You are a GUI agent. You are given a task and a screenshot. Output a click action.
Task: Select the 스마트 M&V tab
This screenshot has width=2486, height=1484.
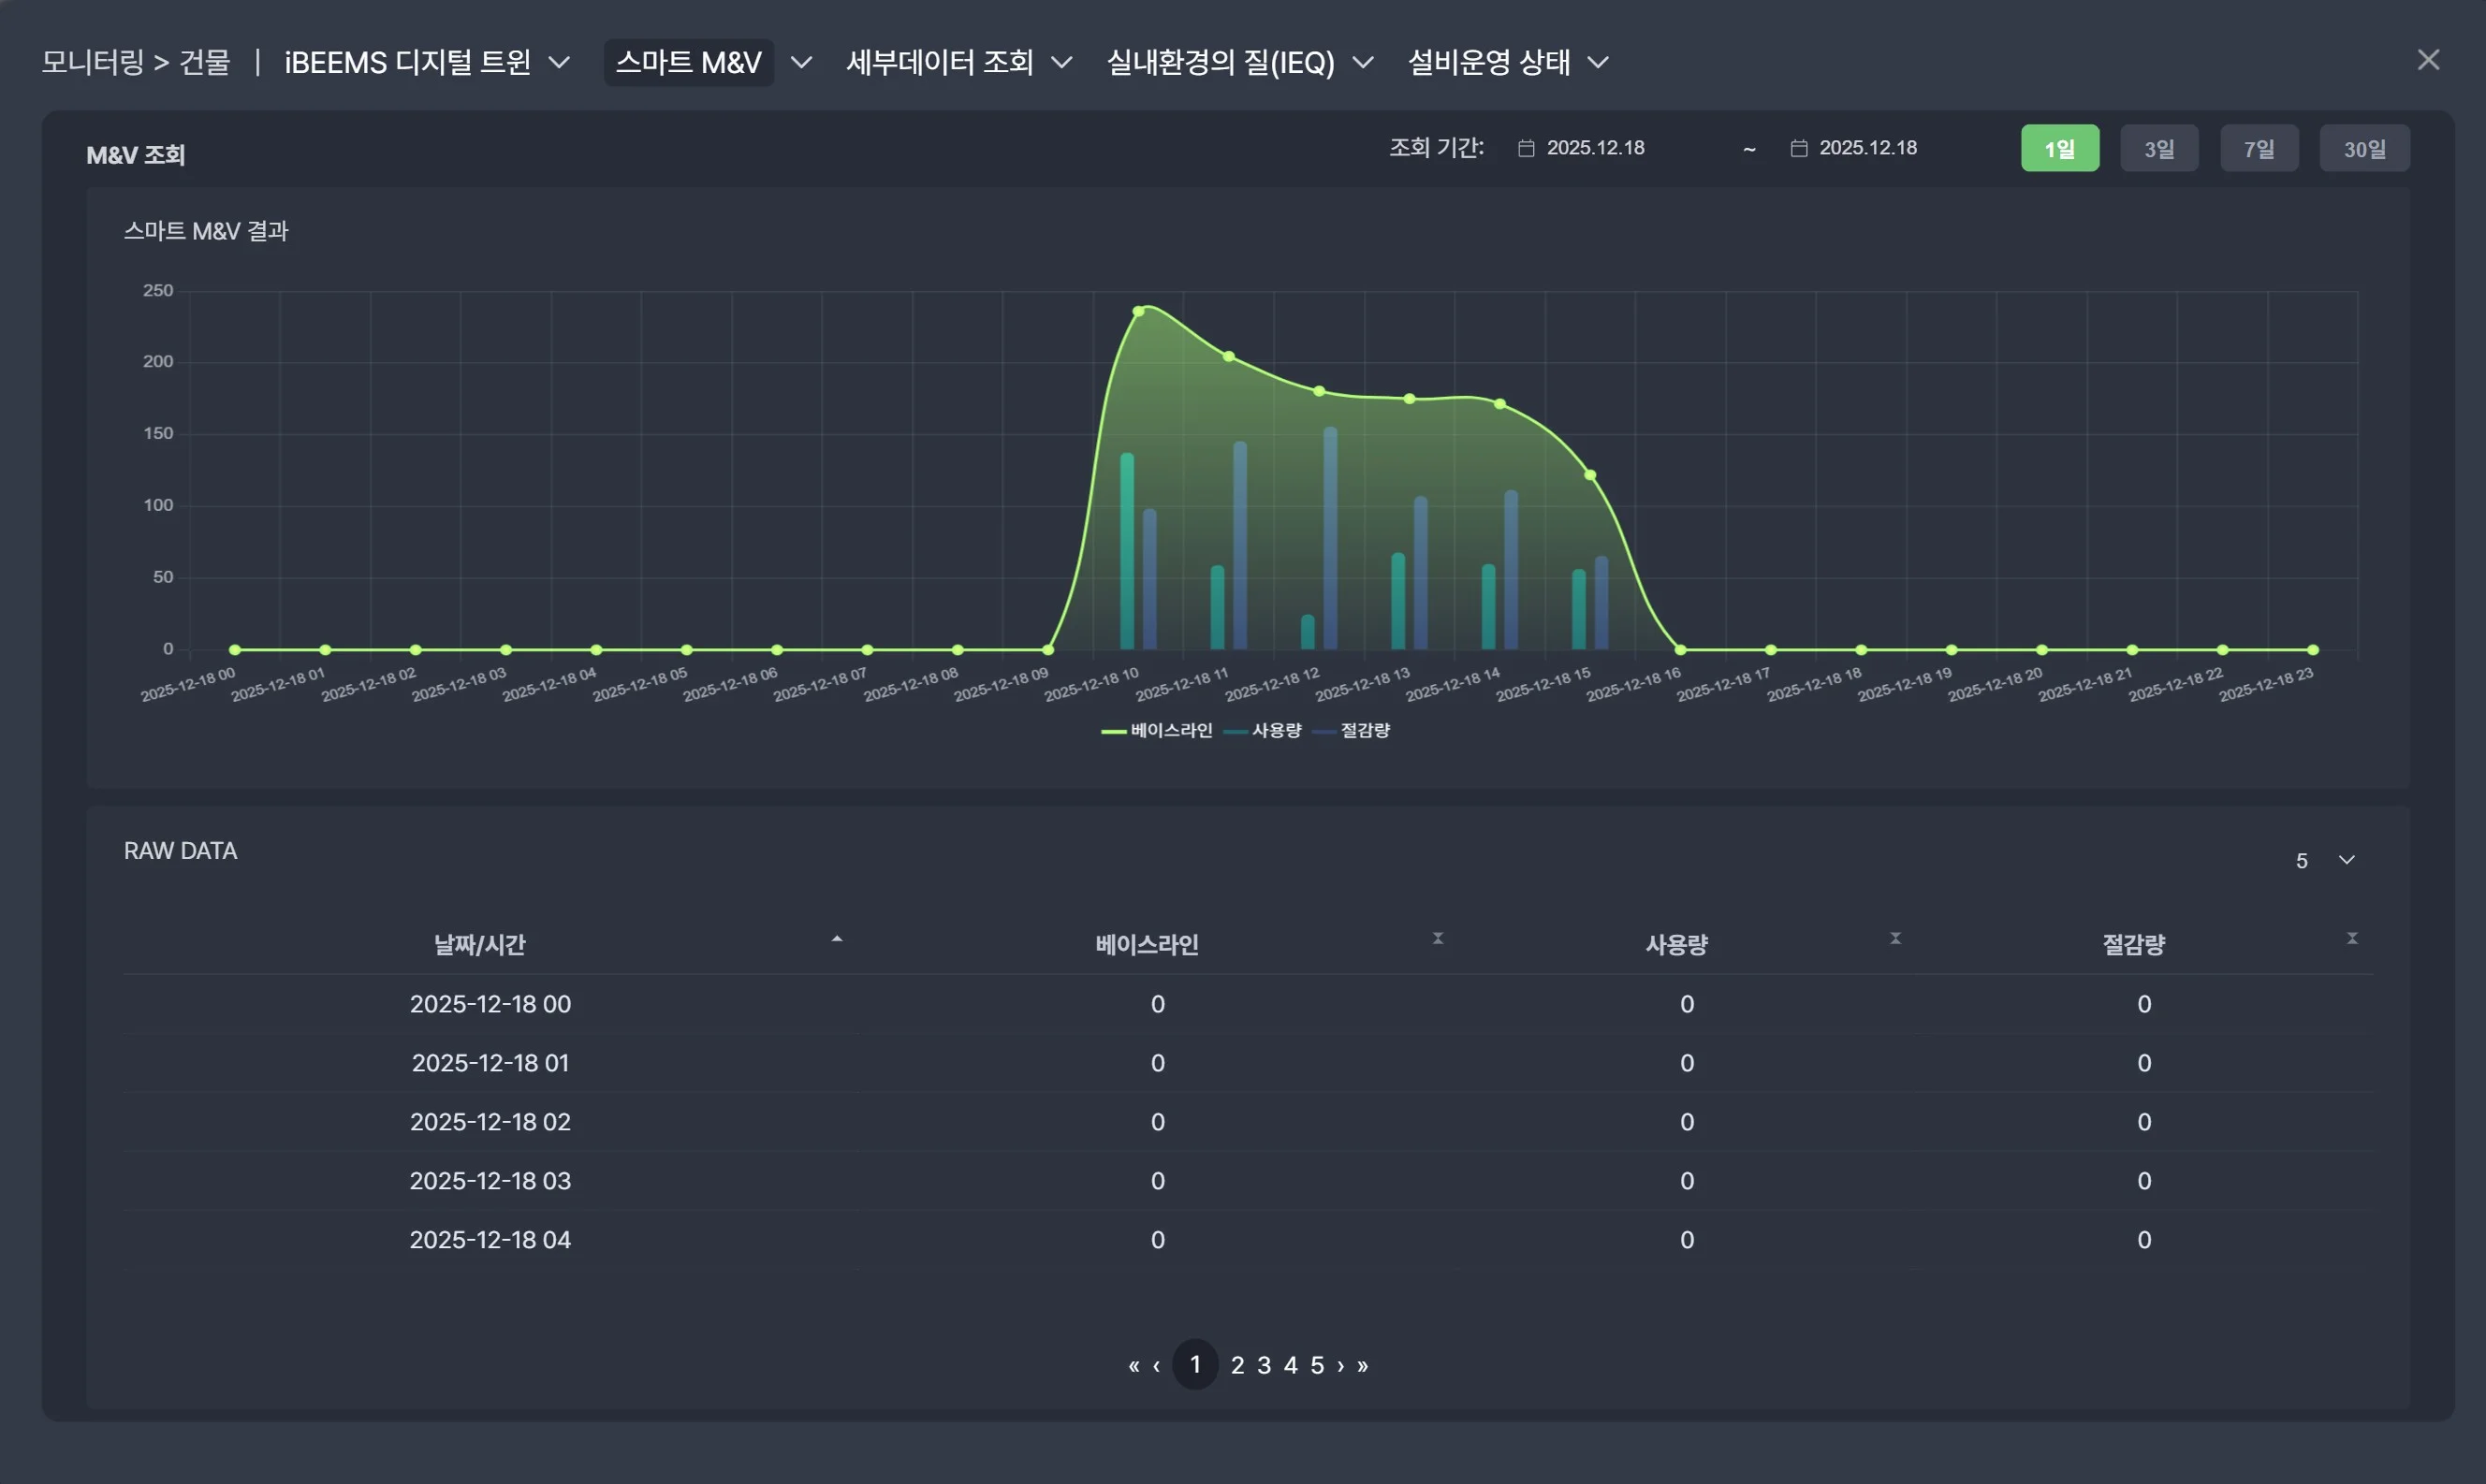coord(688,62)
